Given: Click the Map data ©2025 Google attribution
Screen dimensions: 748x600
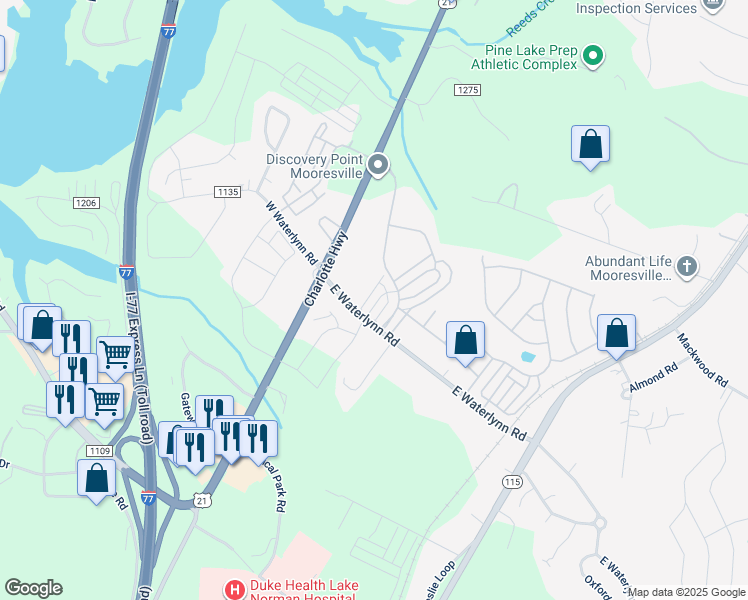Looking at the screenshot, I should coord(687,593).
